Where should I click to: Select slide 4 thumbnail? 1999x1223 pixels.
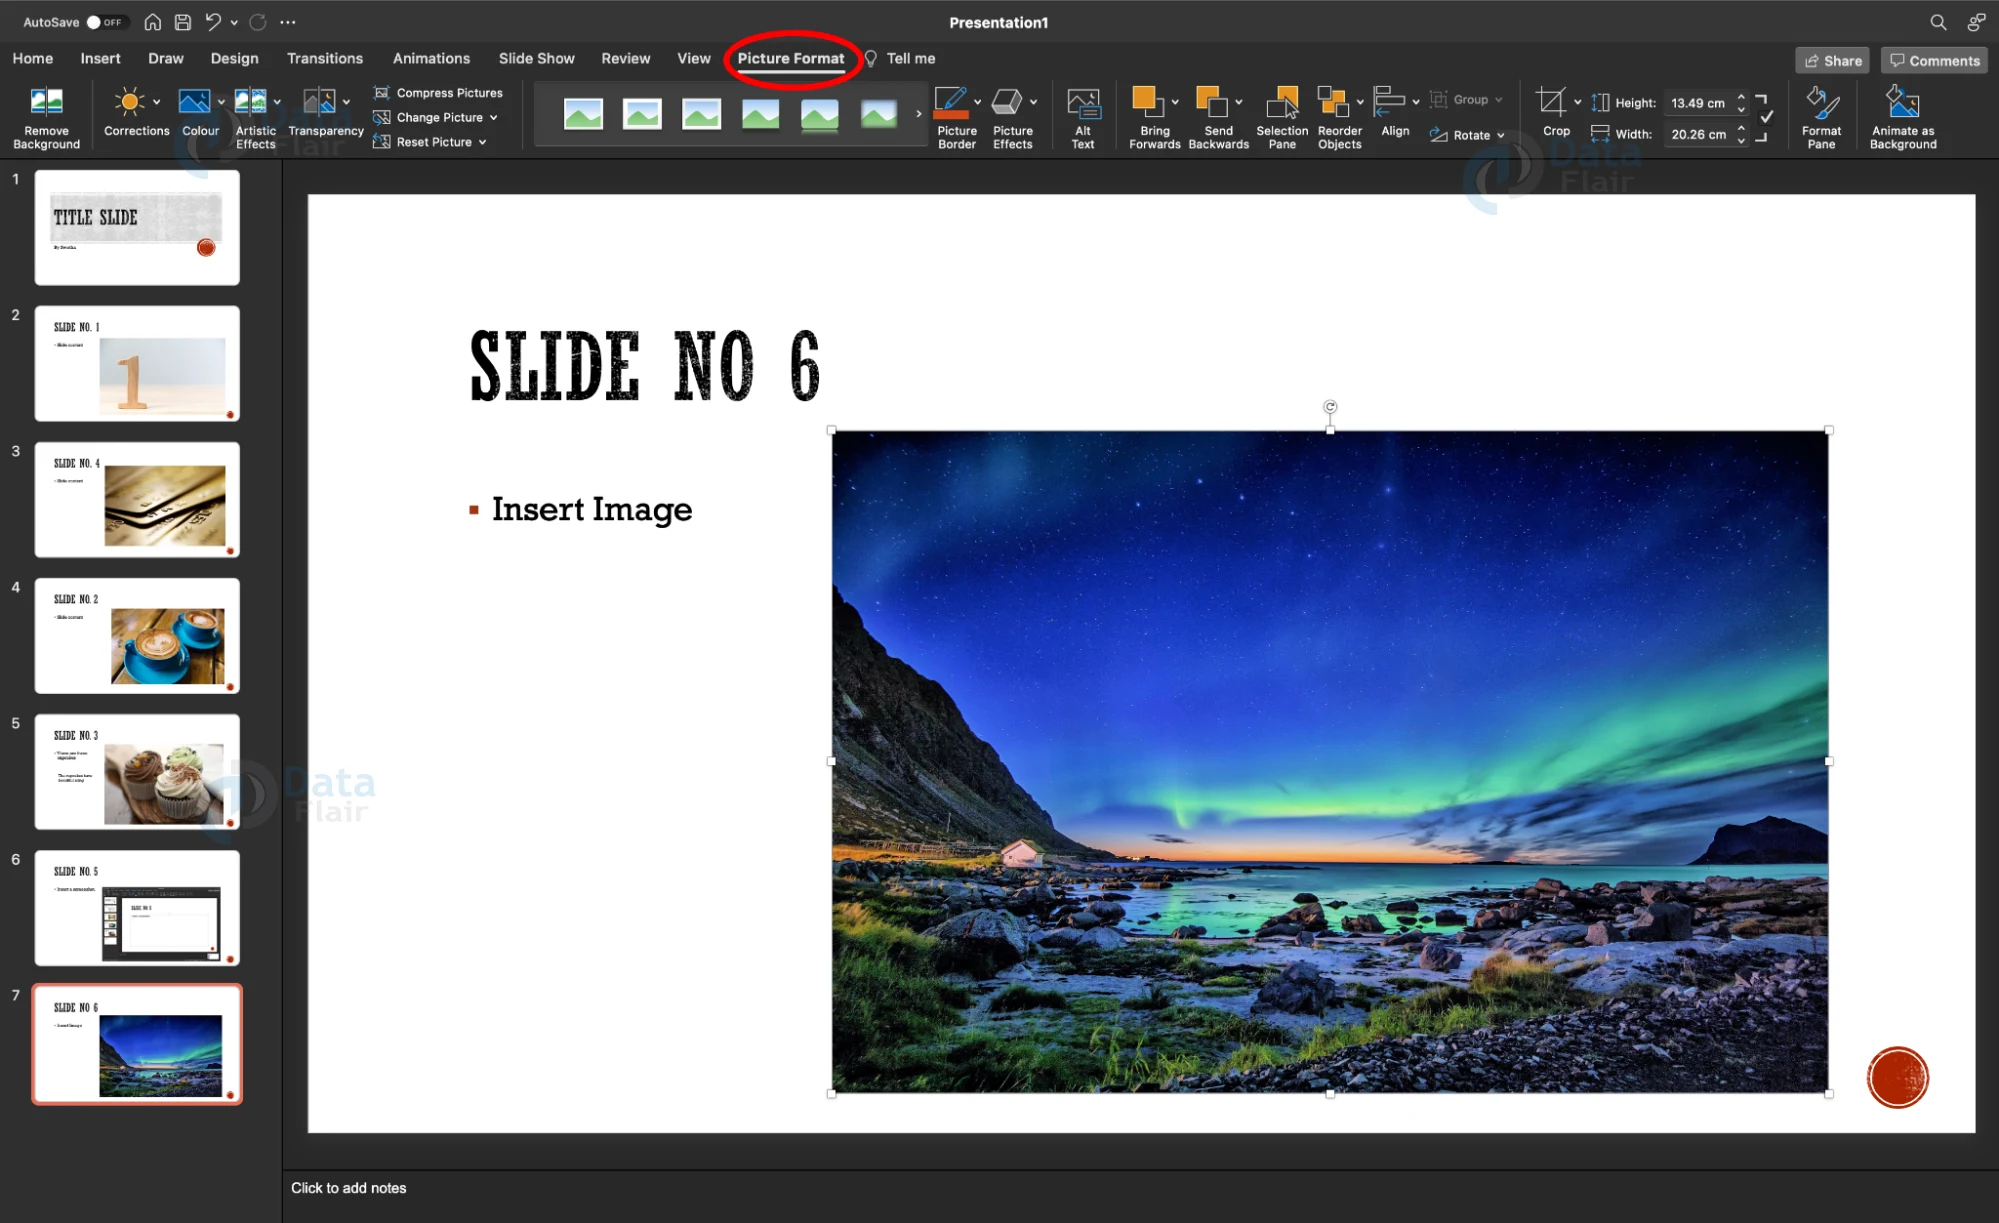(x=137, y=636)
